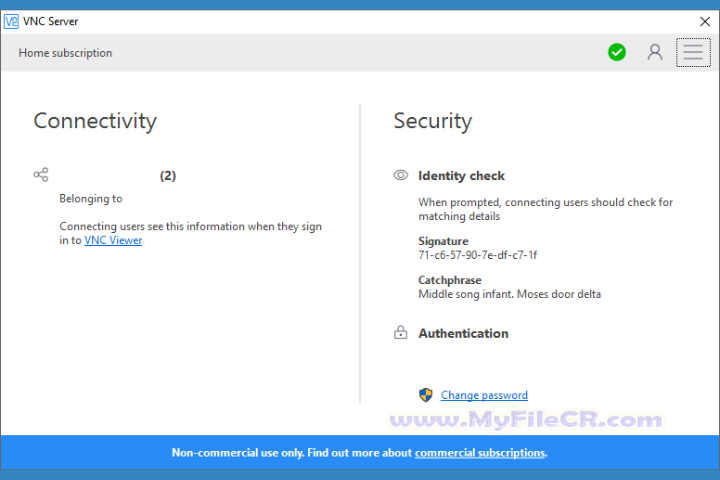This screenshot has width=720, height=480.
Task: Click the signature value 71-c6-57-90-7e-df-c7-1f
Action: [x=478, y=255]
